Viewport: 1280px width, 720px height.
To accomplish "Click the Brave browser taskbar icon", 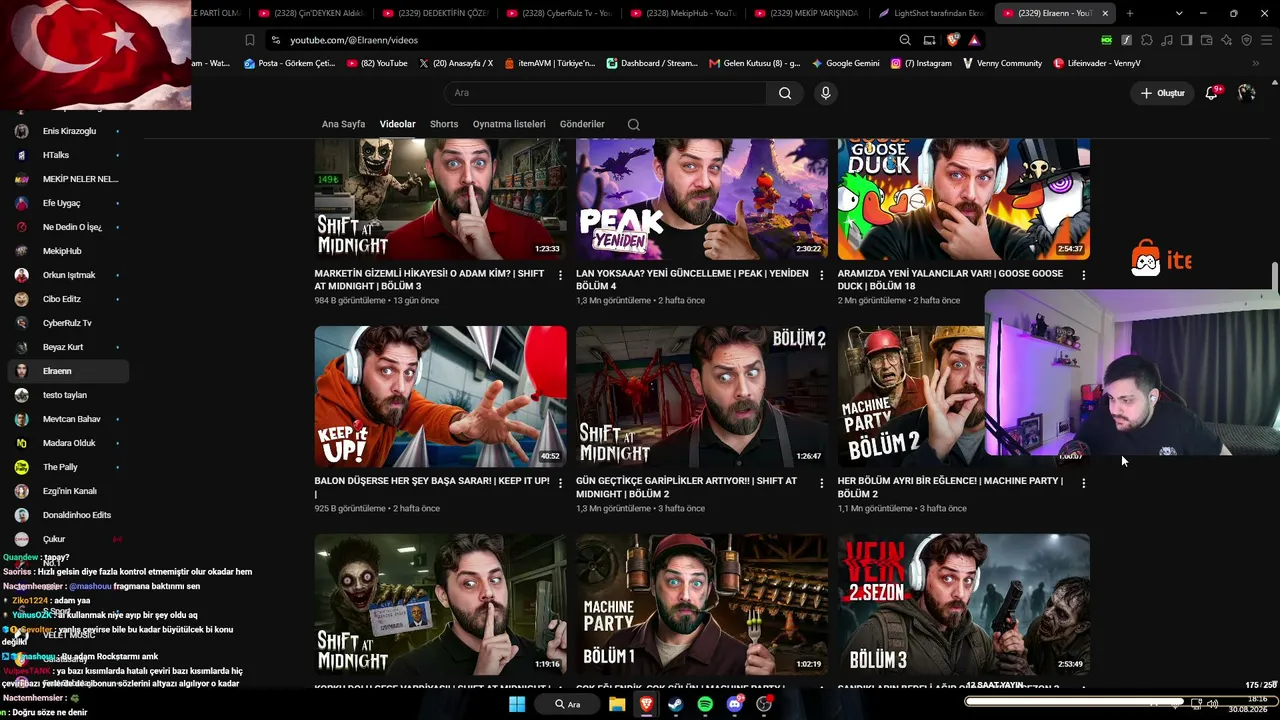I will [x=646, y=704].
